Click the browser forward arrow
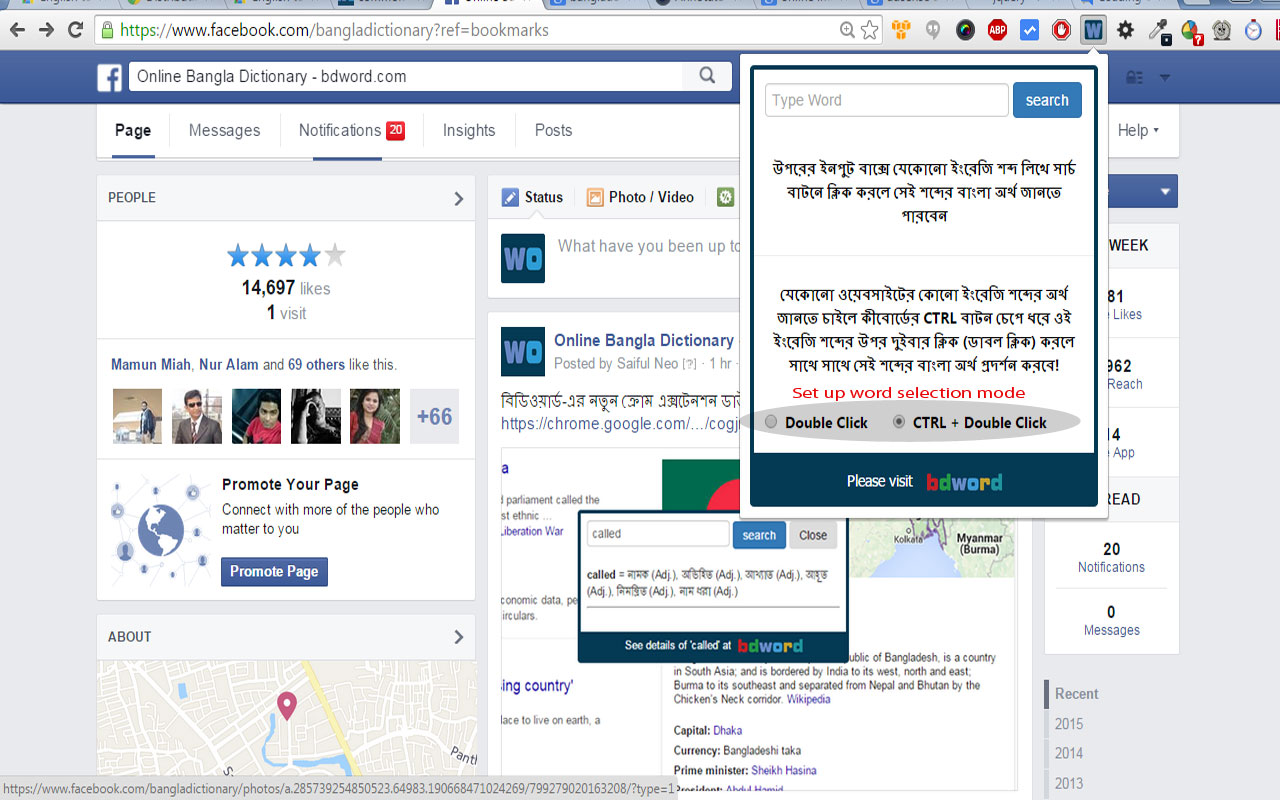Viewport: 1280px width, 800px height. [x=46, y=30]
